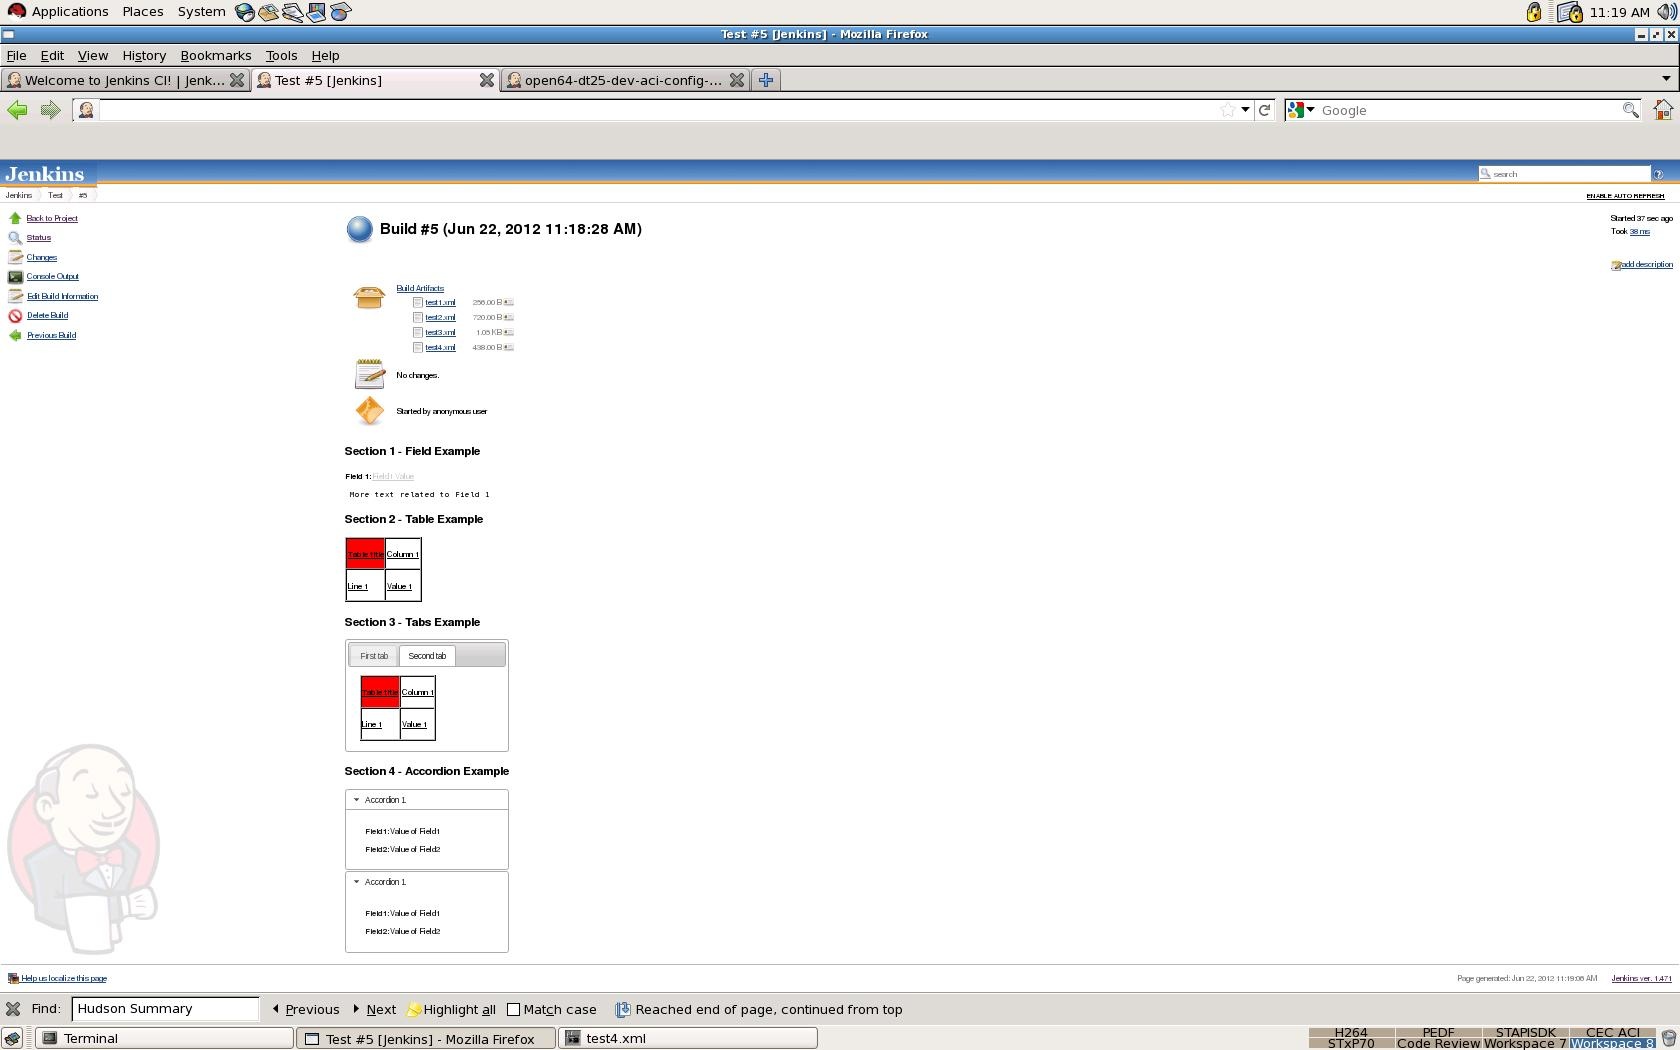
Task: Click the Firefox URL address bar
Action: click(660, 110)
